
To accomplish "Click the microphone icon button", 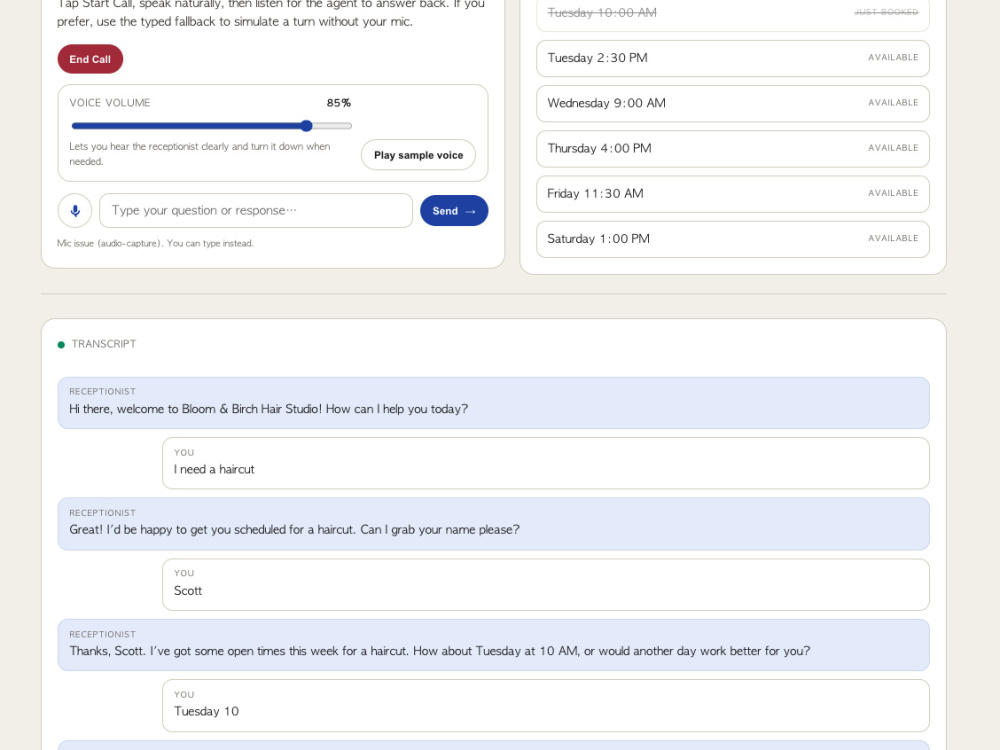I will [x=75, y=210].
